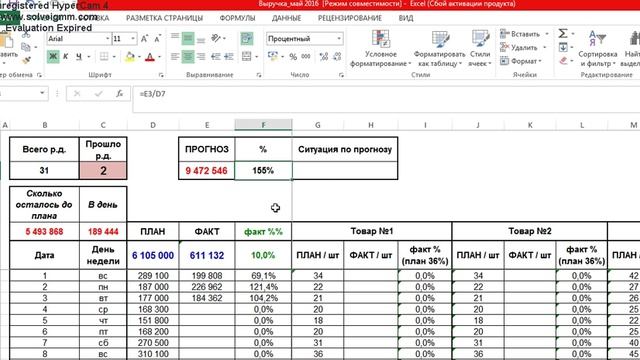Expand the underline style arrow
This screenshot has height=360, width=640.
click(x=88, y=57)
